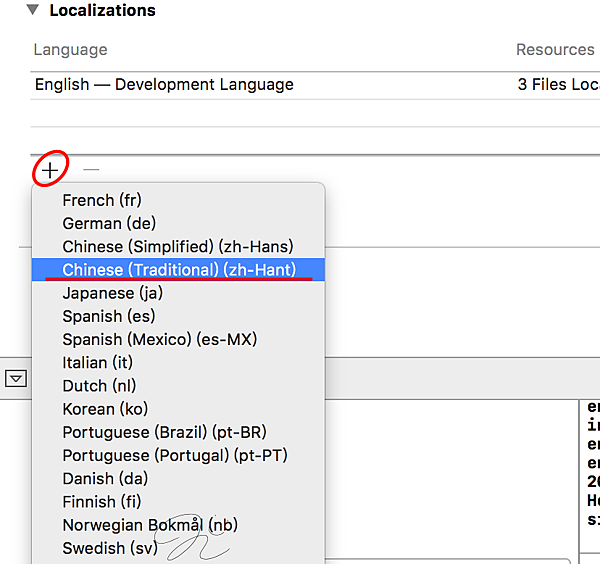The width and height of the screenshot is (600, 564).
Task: Click the plus button to add localization
Action: pos(49,170)
